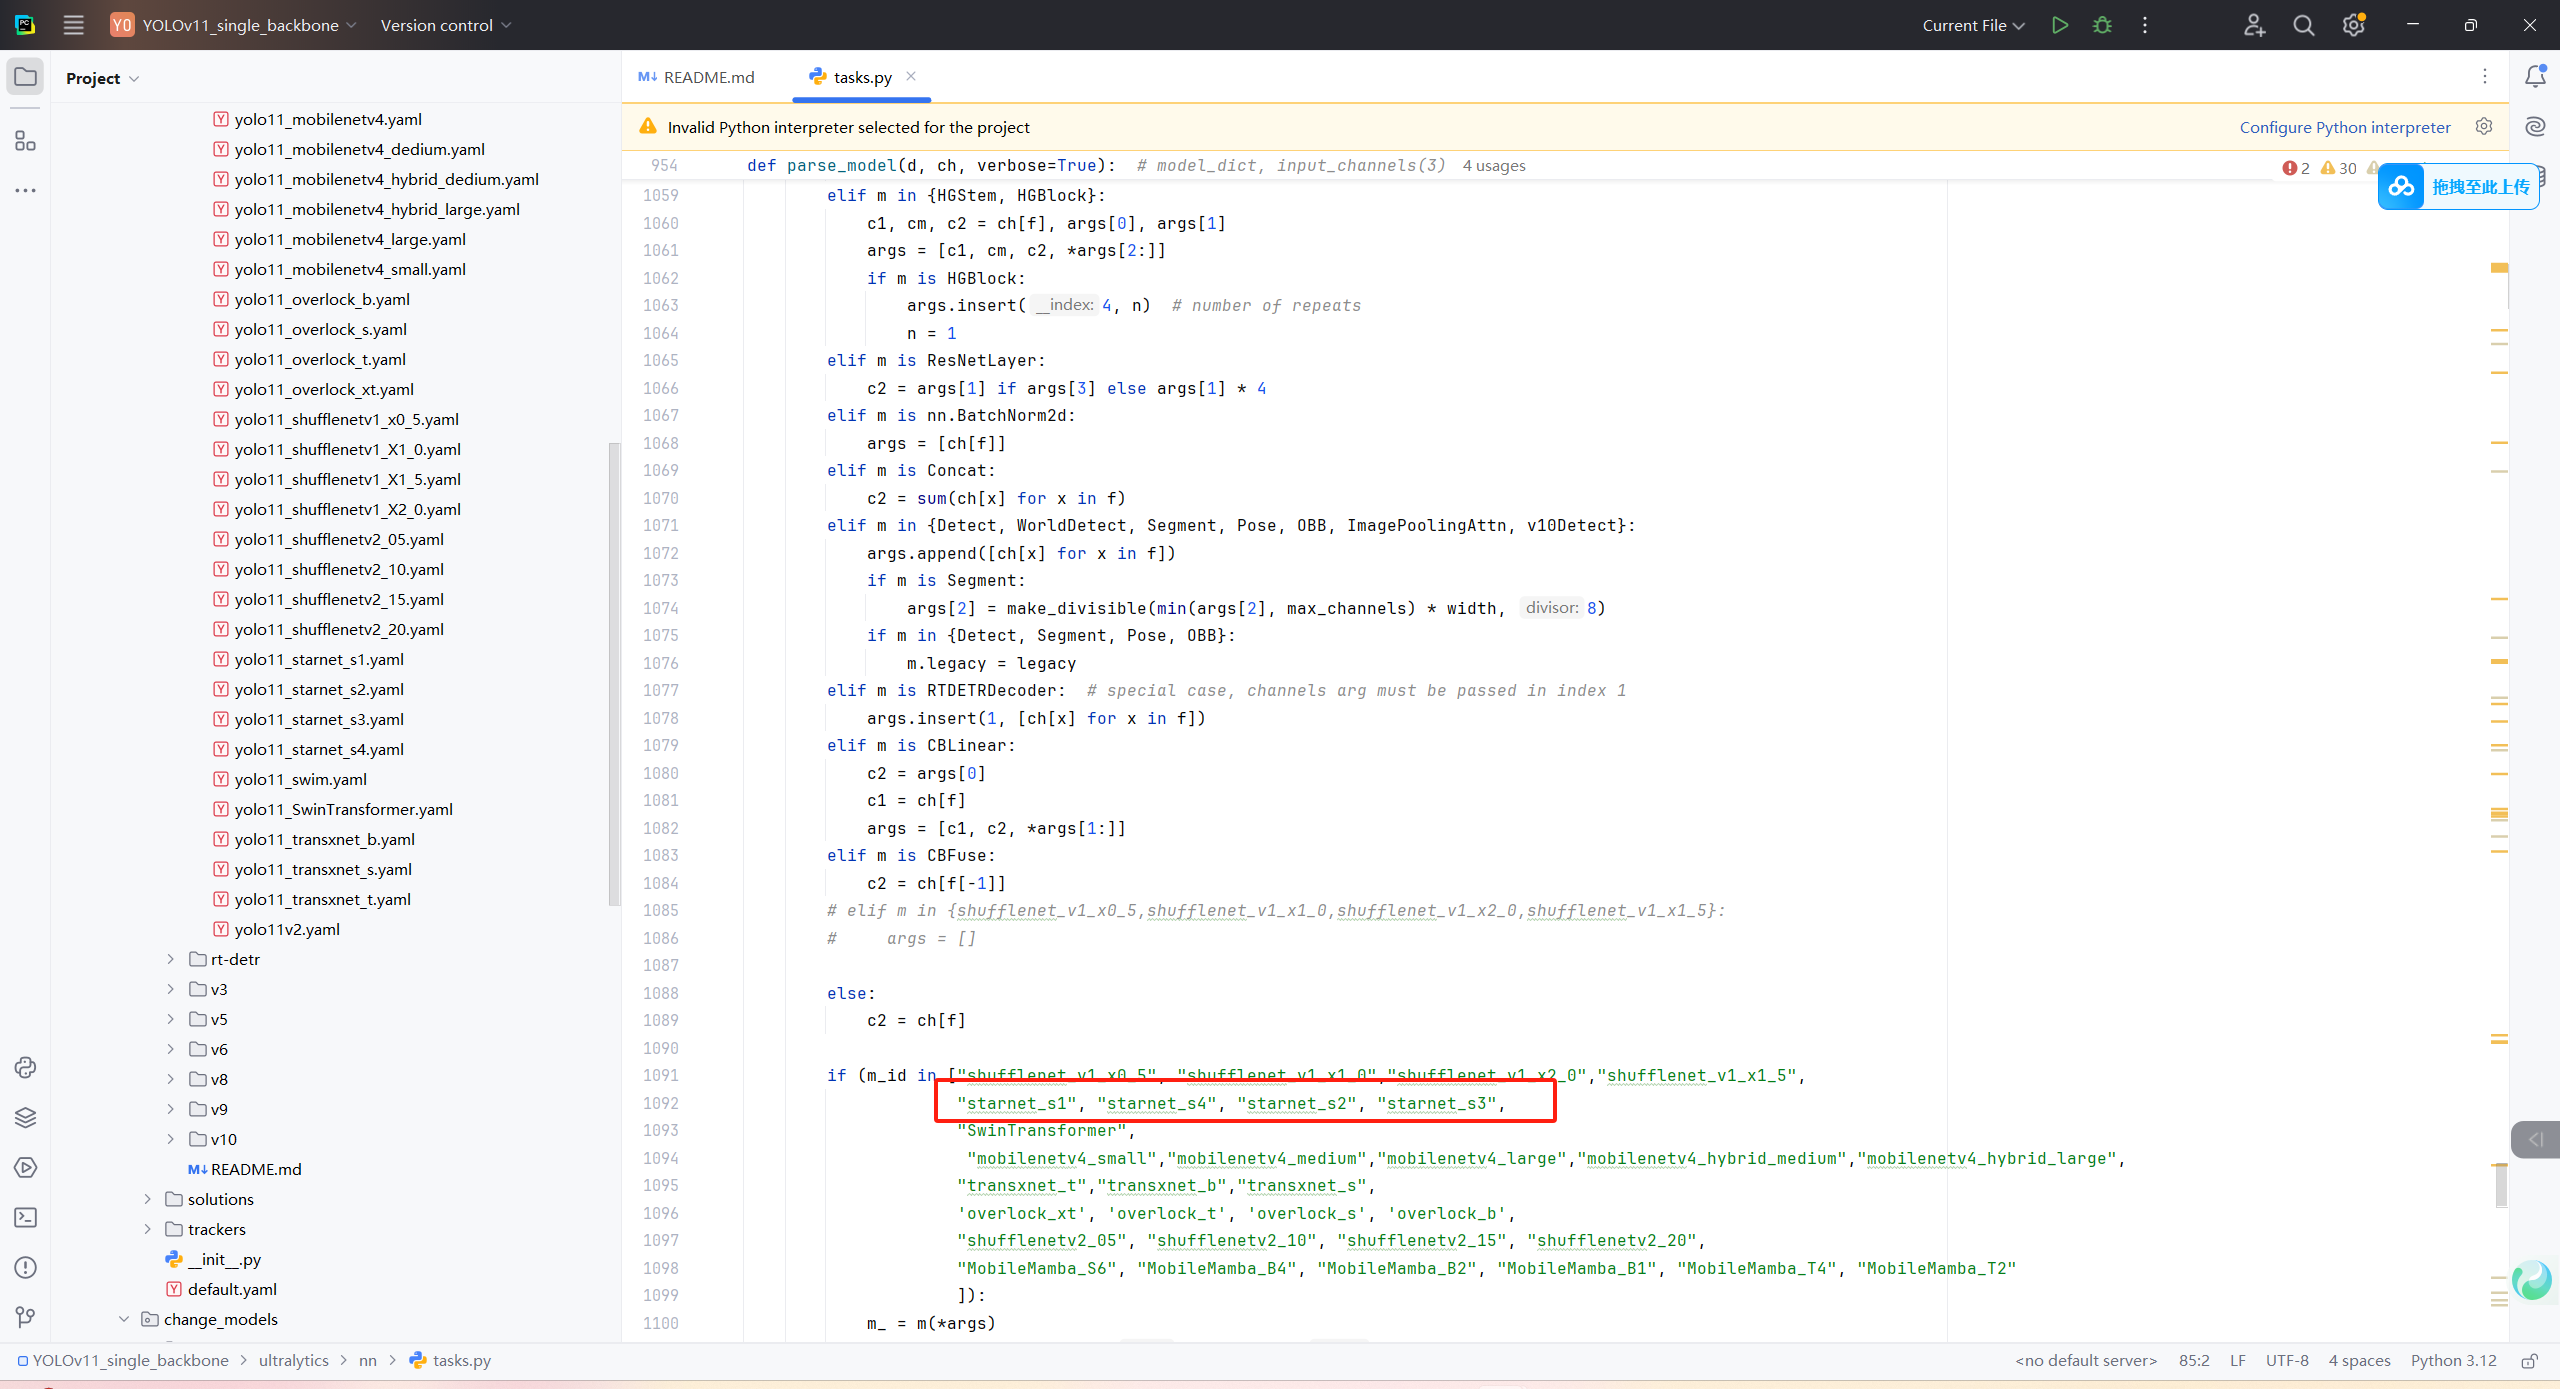Open Problems tool window icon
Image resolution: width=2560 pixels, height=1389 pixels.
pyautogui.click(x=26, y=1267)
